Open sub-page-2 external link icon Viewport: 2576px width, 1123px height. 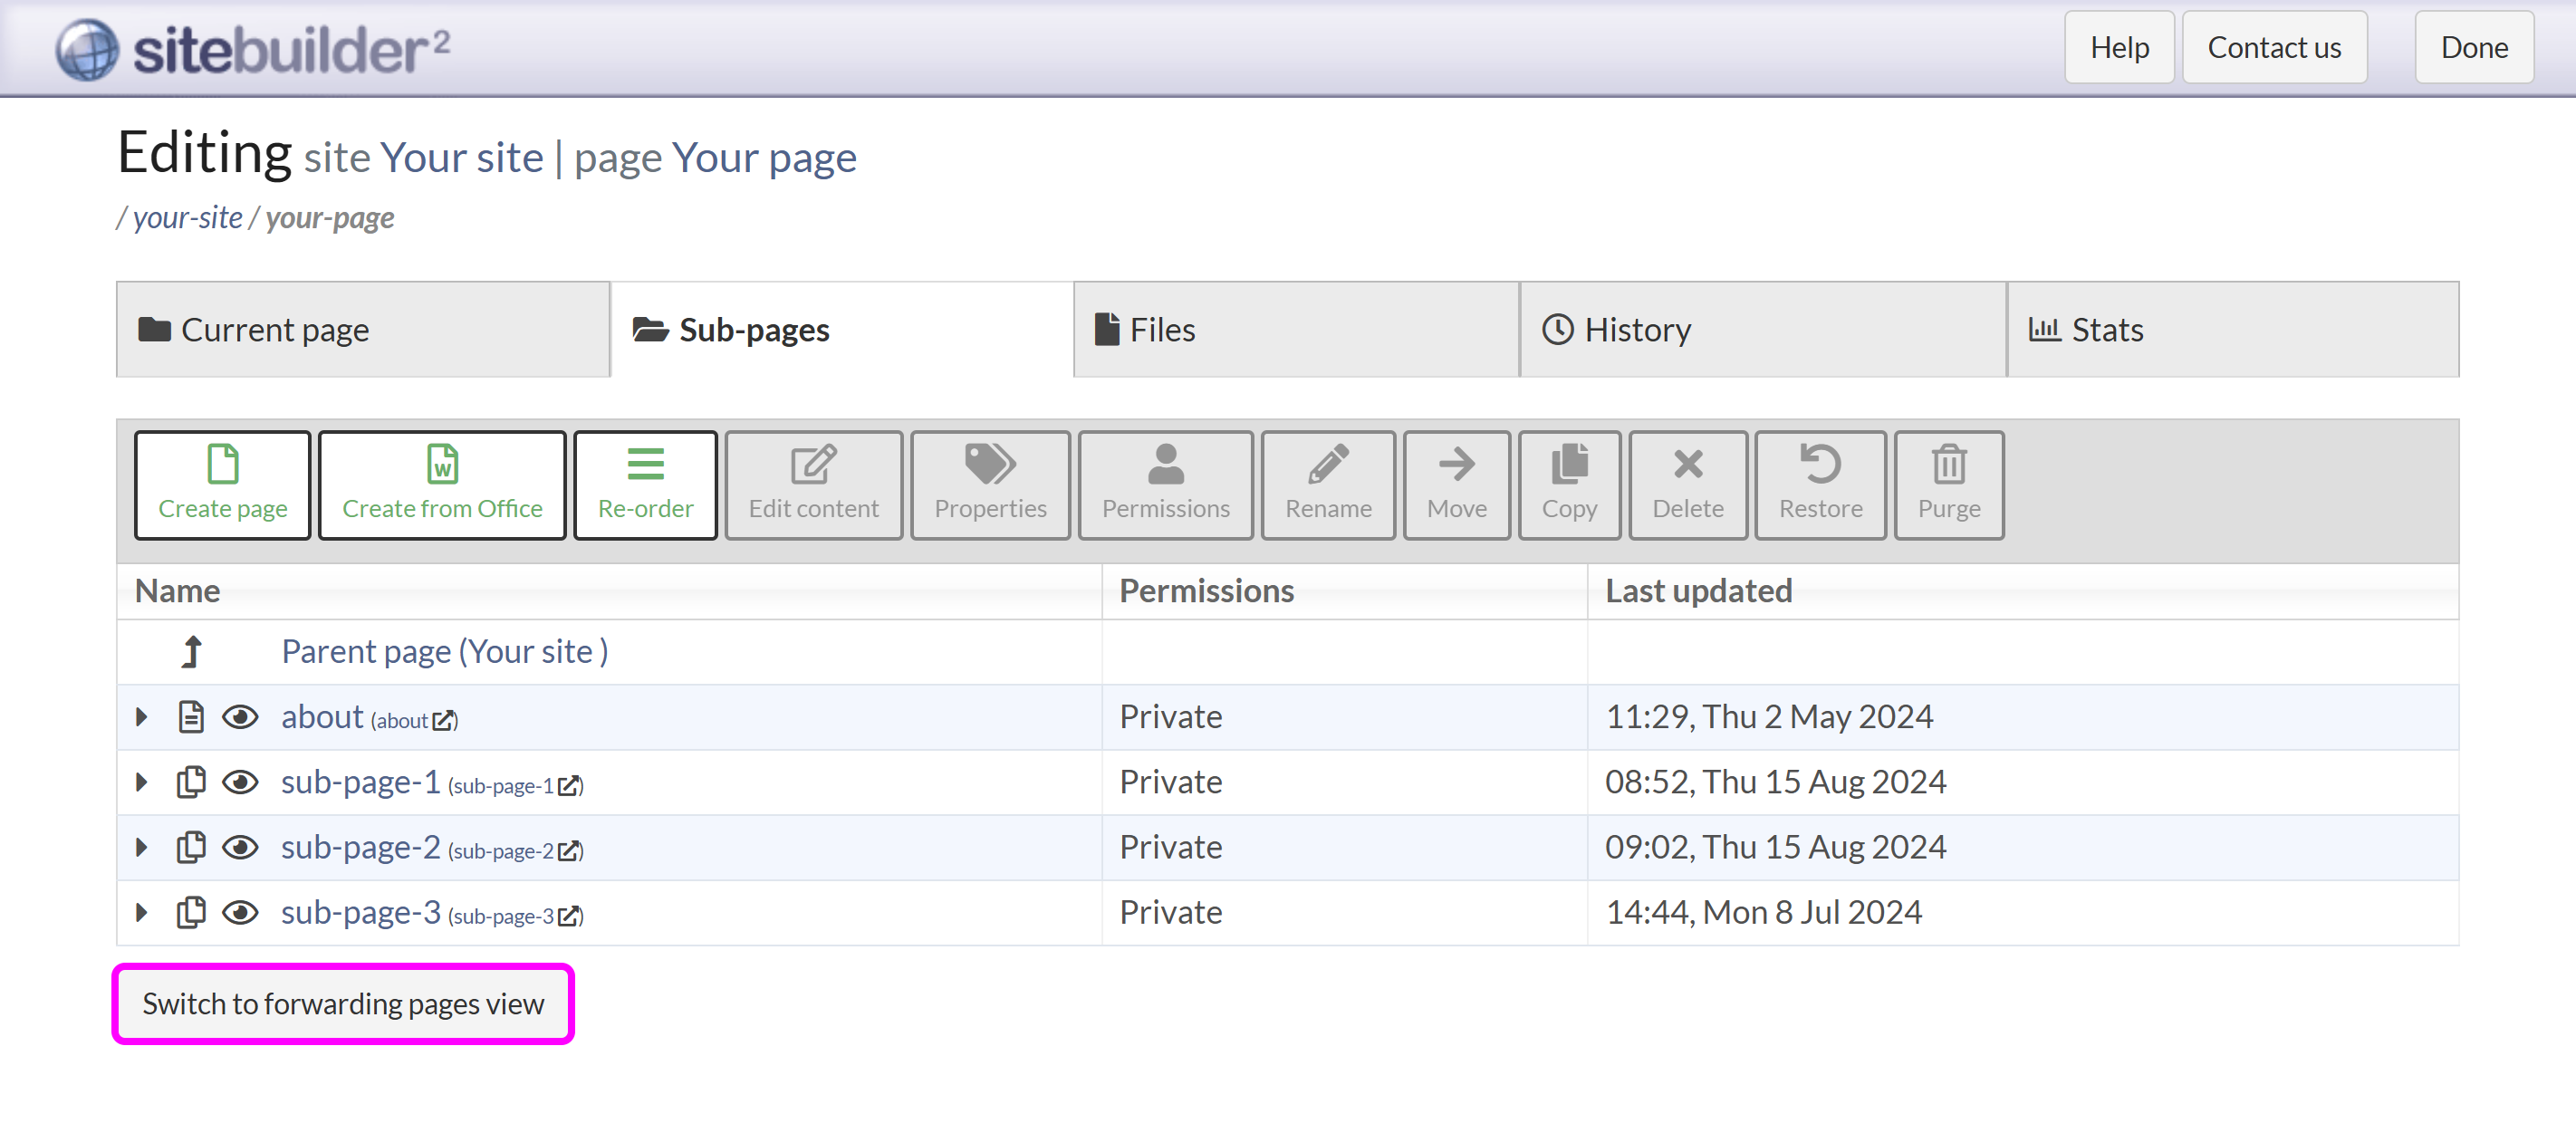(569, 851)
